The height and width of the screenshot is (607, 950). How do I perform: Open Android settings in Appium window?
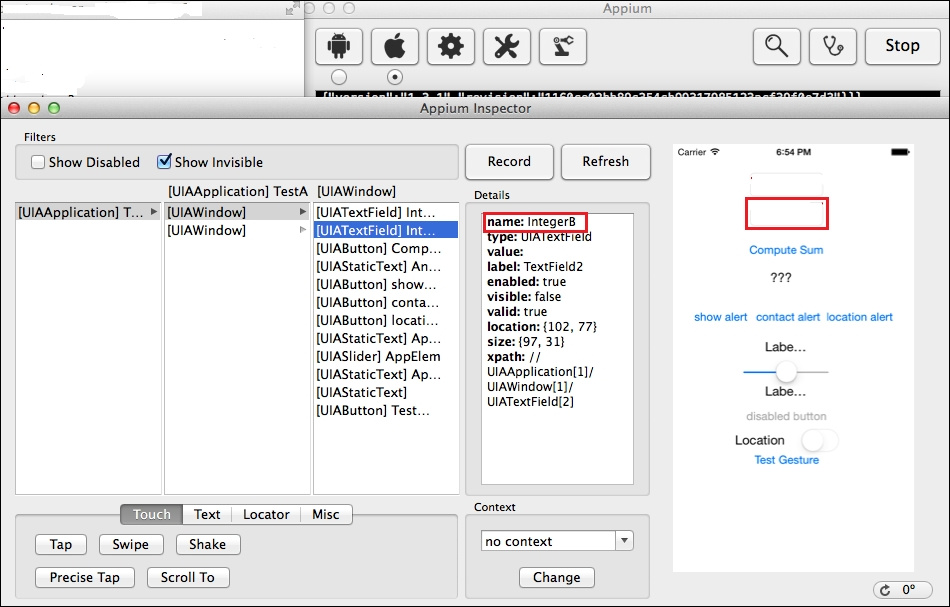pyautogui.click(x=339, y=46)
